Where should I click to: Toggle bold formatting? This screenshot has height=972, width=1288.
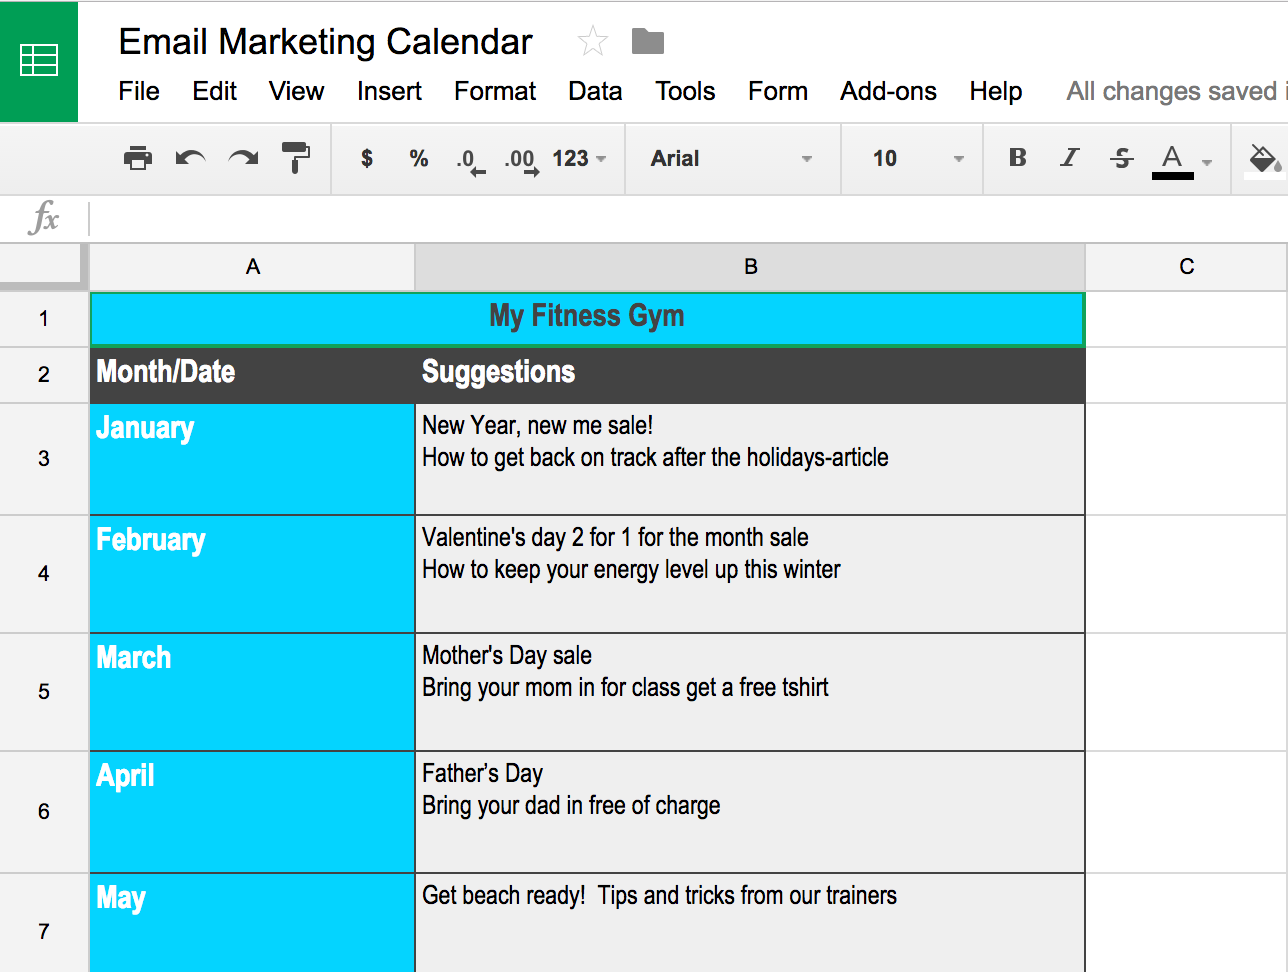(1018, 158)
